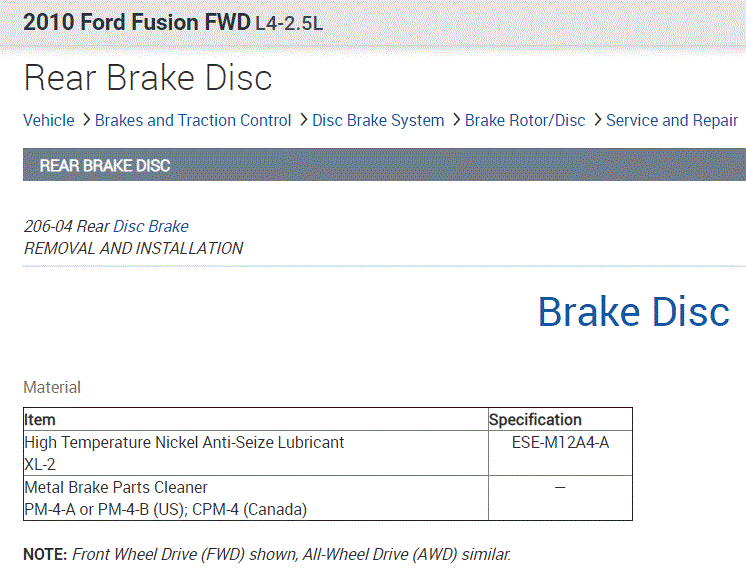Click the Specification column header
This screenshot has width=746, height=574.
(535, 419)
